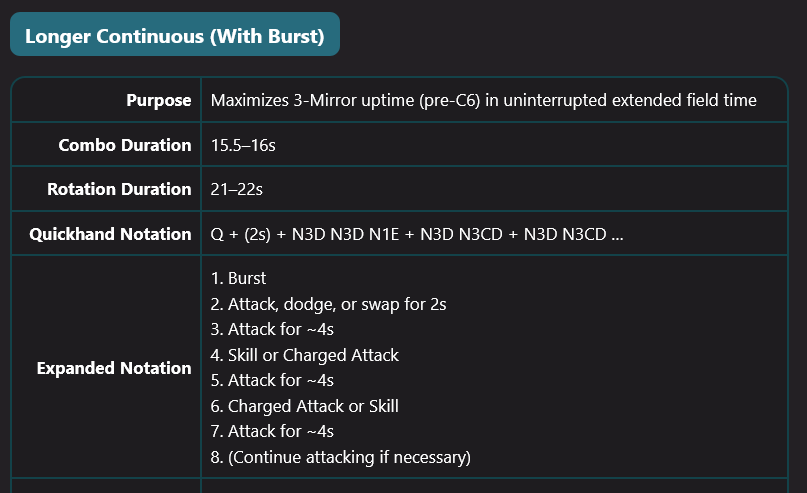The height and width of the screenshot is (493, 807).
Task: Click step 2 Attack, dodge, or swap for 2s
Action: 328,304
